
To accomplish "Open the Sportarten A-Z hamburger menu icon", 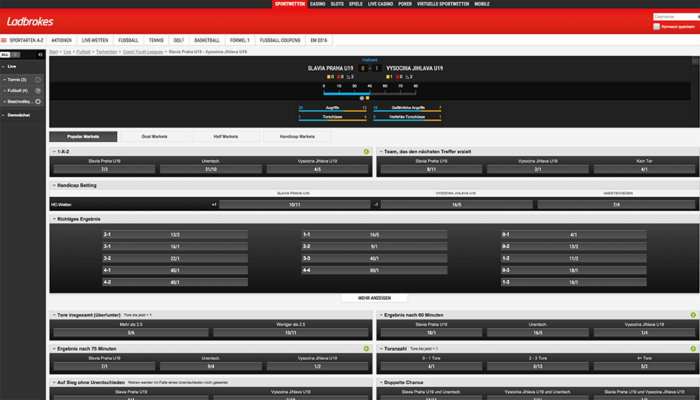I will pos(4,40).
